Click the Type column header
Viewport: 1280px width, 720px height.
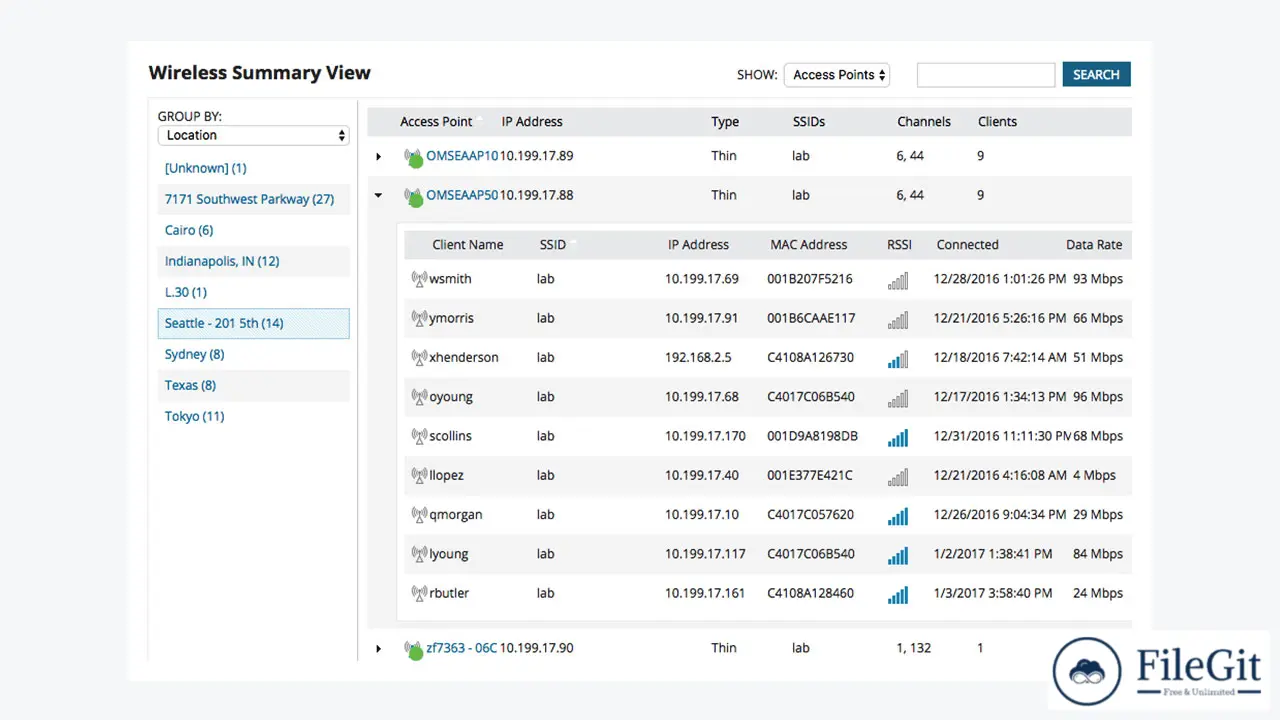click(725, 122)
